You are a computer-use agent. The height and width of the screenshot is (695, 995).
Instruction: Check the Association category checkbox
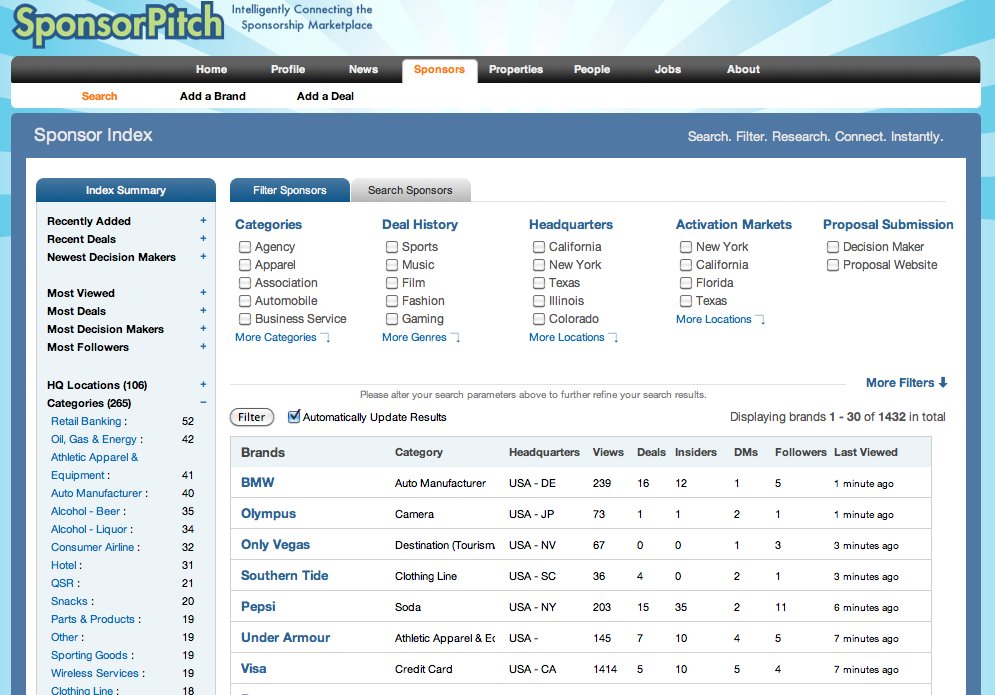click(x=245, y=283)
